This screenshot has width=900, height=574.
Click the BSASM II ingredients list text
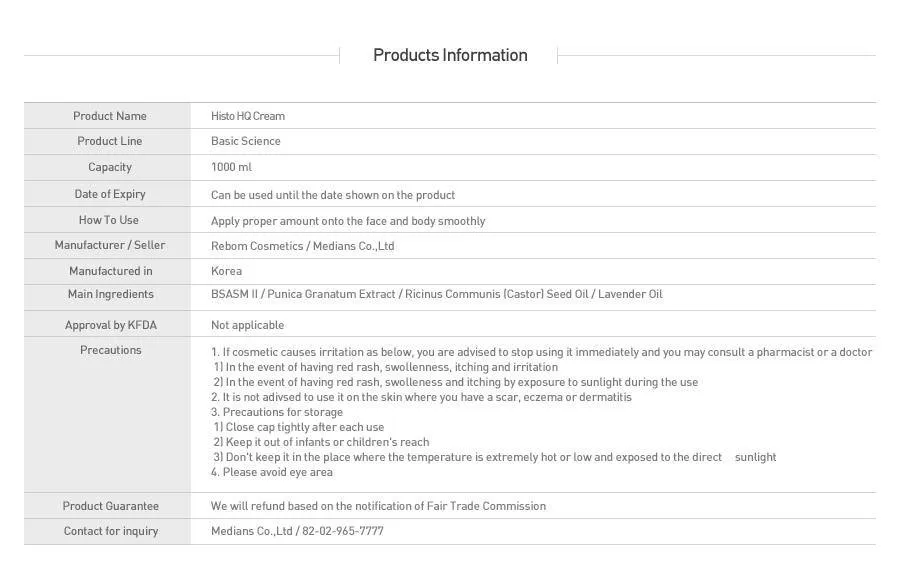pyautogui.click(x=436, y=294)
